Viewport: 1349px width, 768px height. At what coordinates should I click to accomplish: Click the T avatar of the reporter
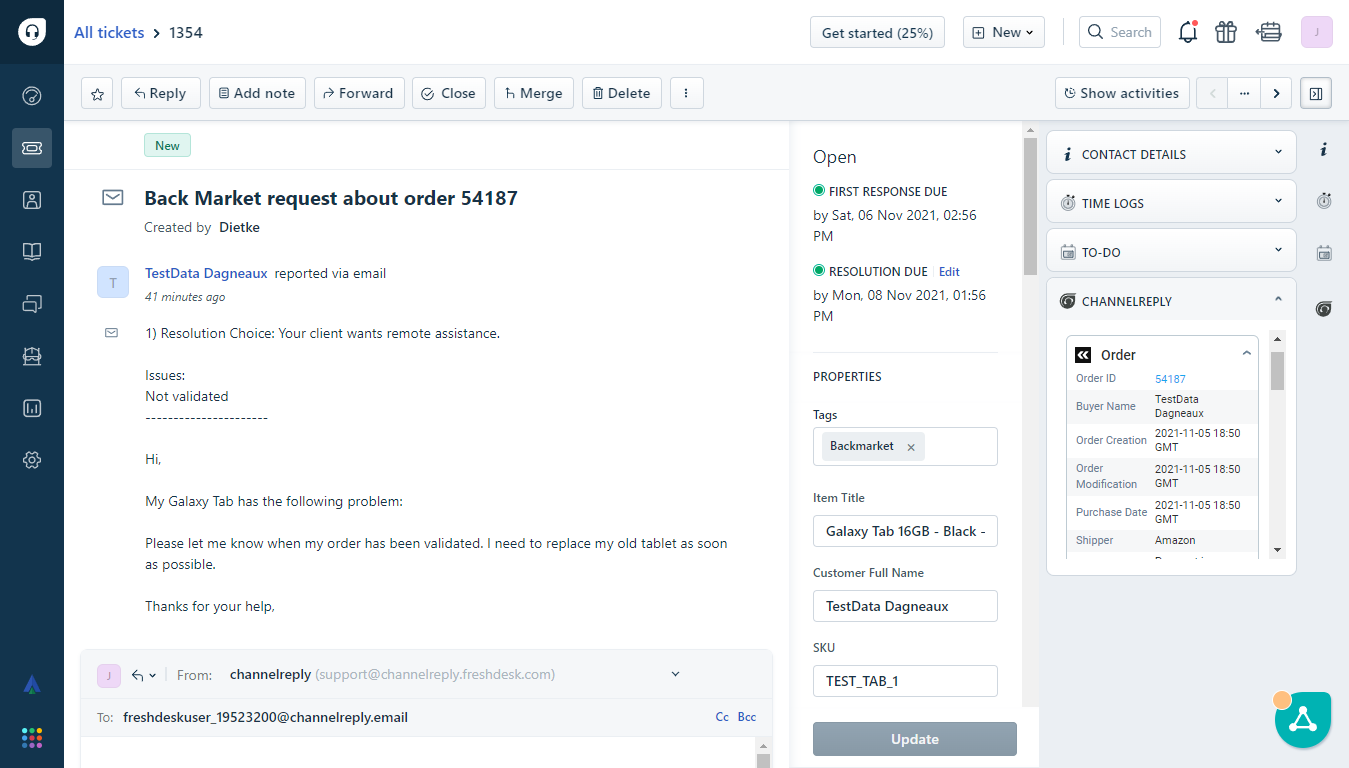113,282
